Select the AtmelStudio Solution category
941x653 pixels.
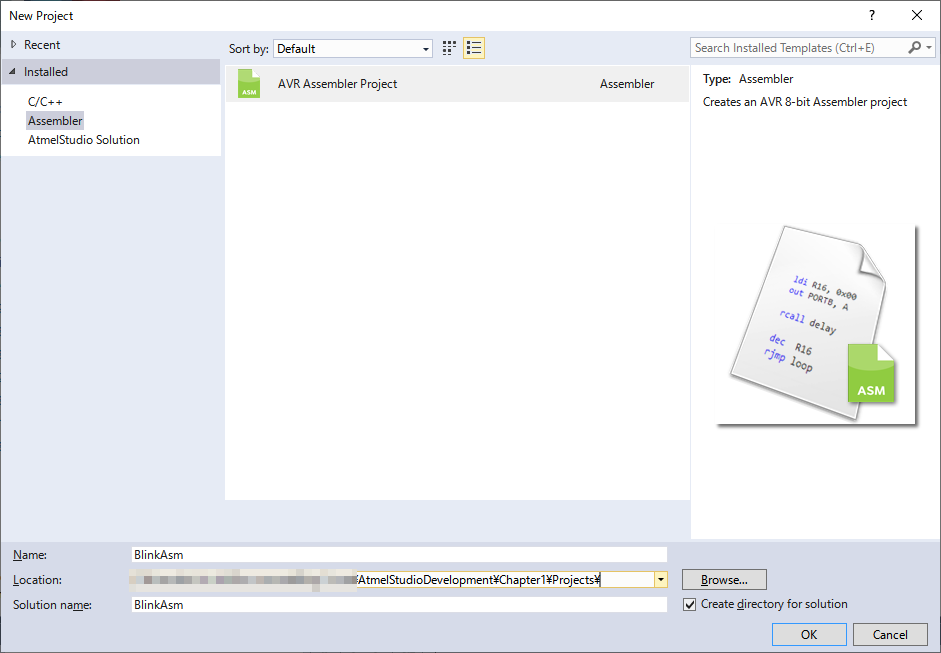tap(83, 140)
